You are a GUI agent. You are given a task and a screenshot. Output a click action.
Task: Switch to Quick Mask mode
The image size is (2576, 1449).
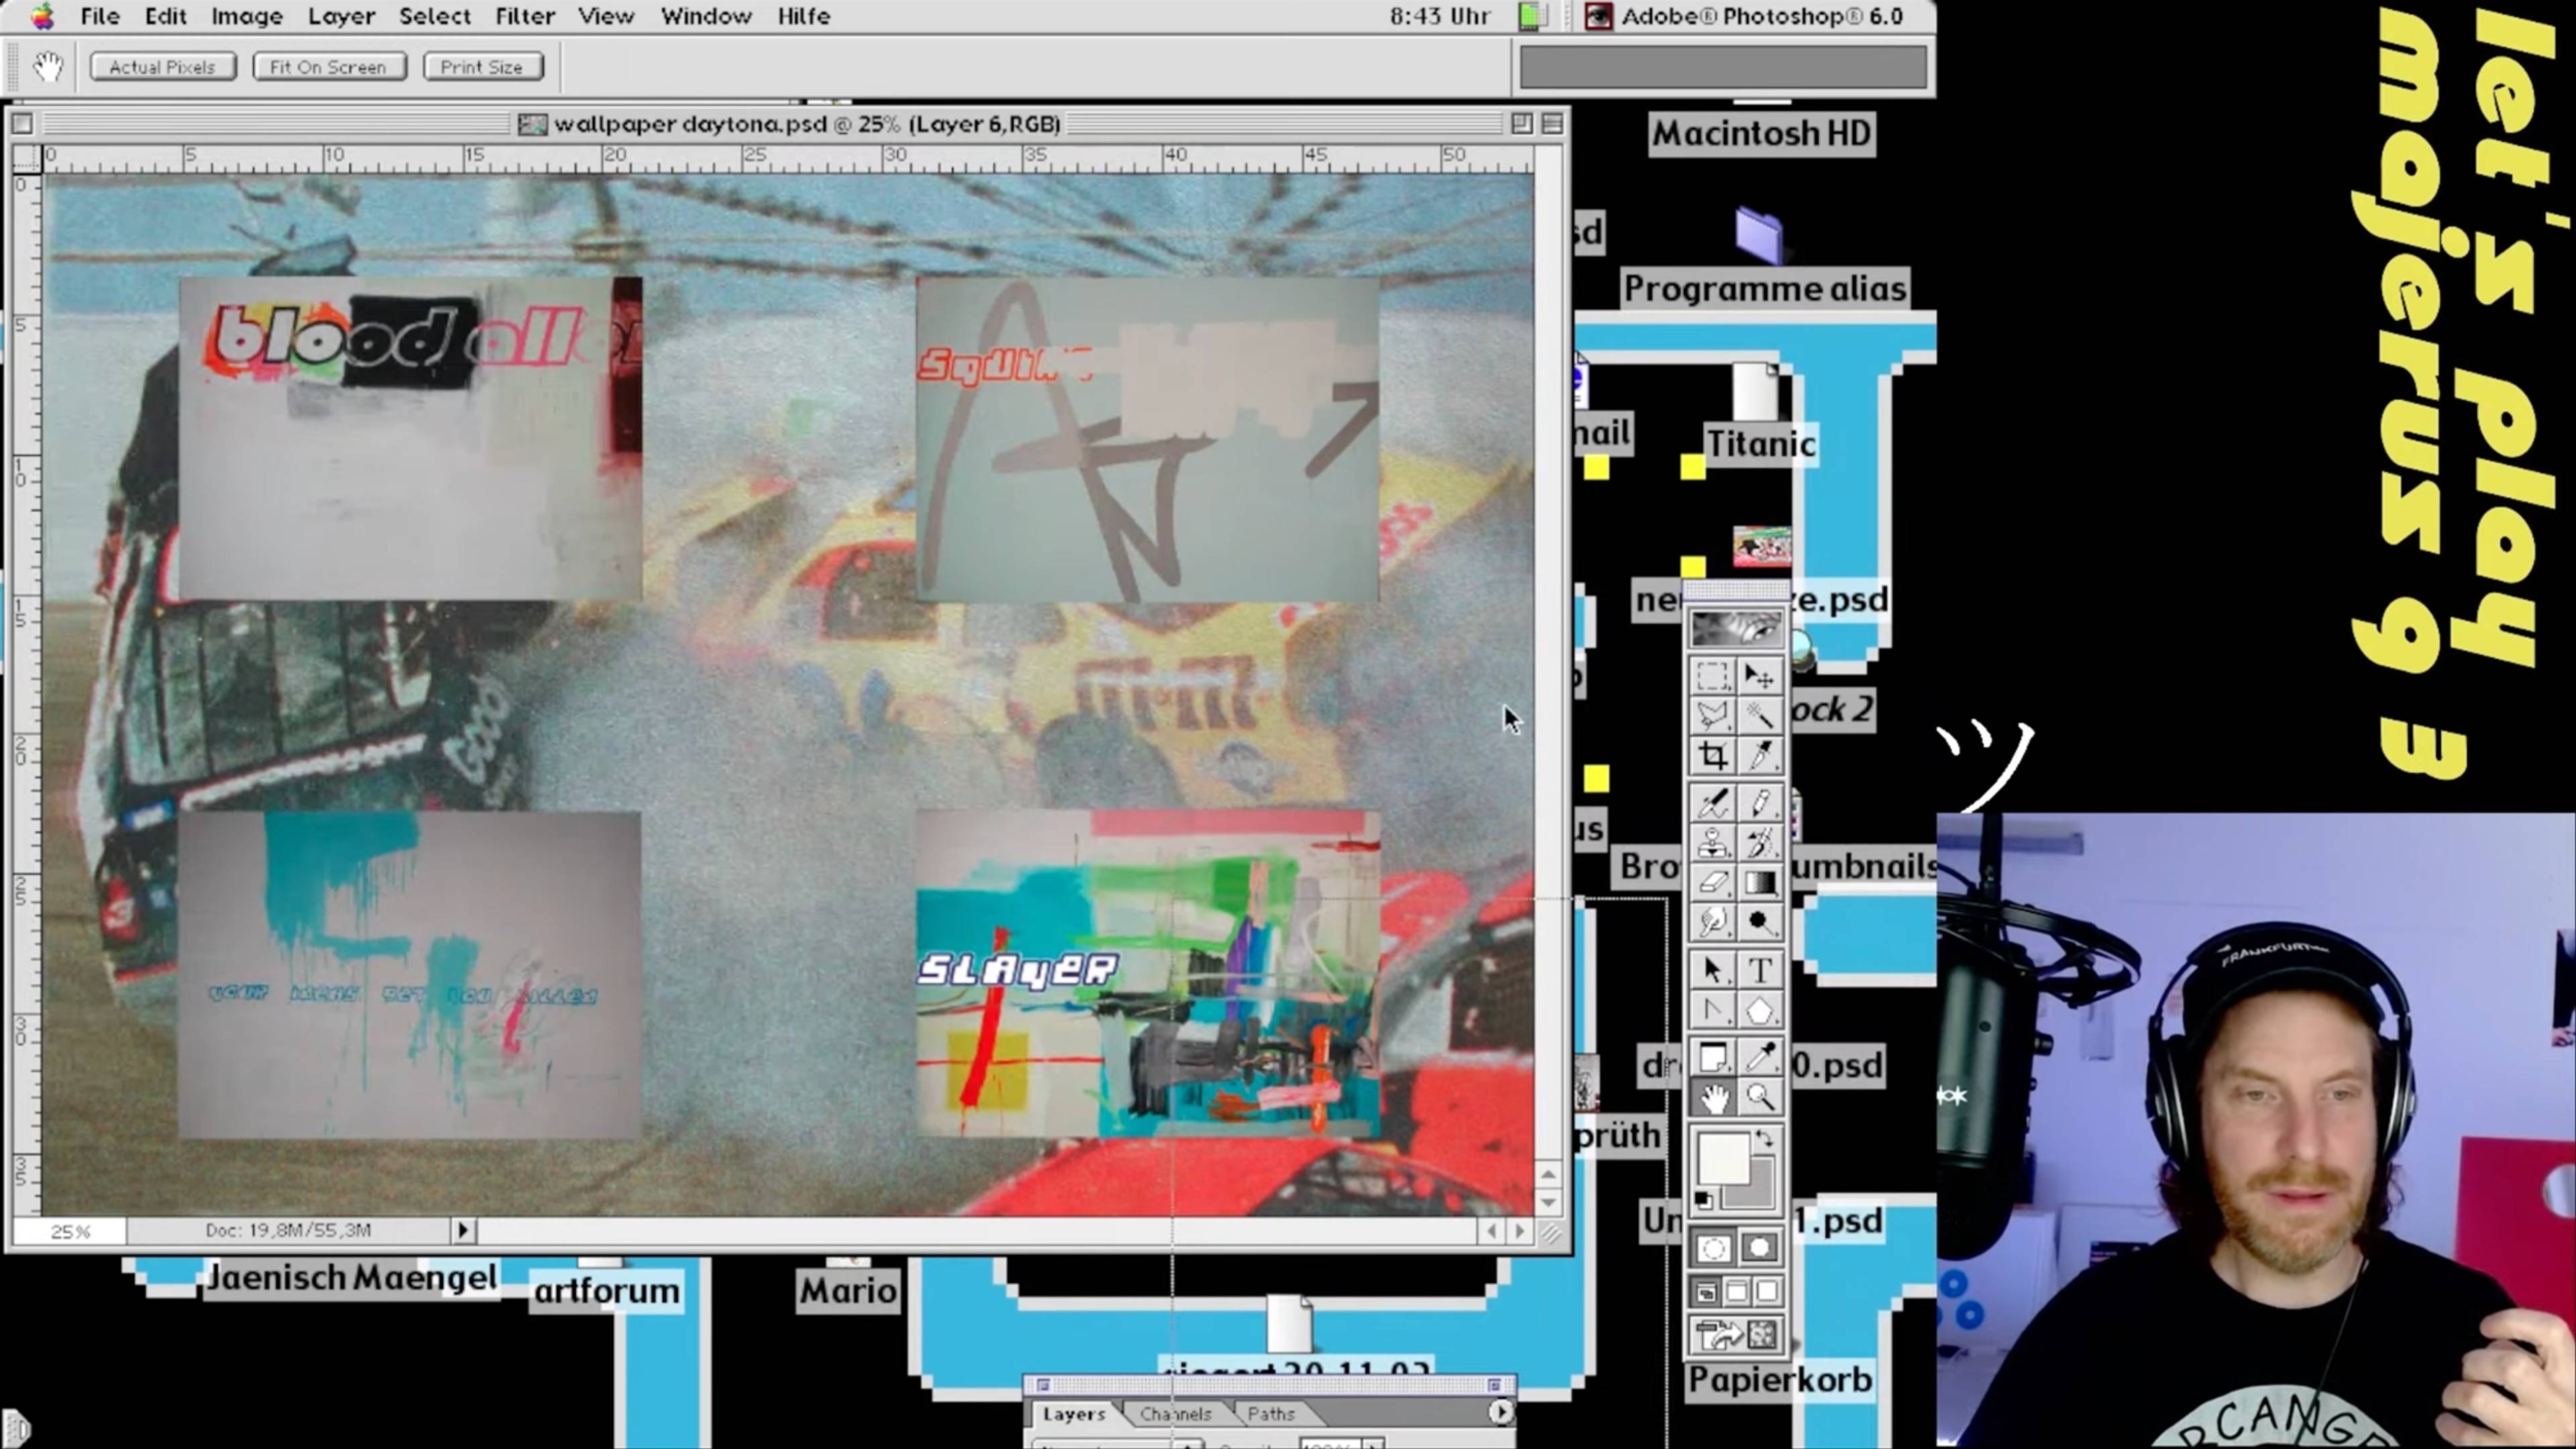coord(1760,1247)
